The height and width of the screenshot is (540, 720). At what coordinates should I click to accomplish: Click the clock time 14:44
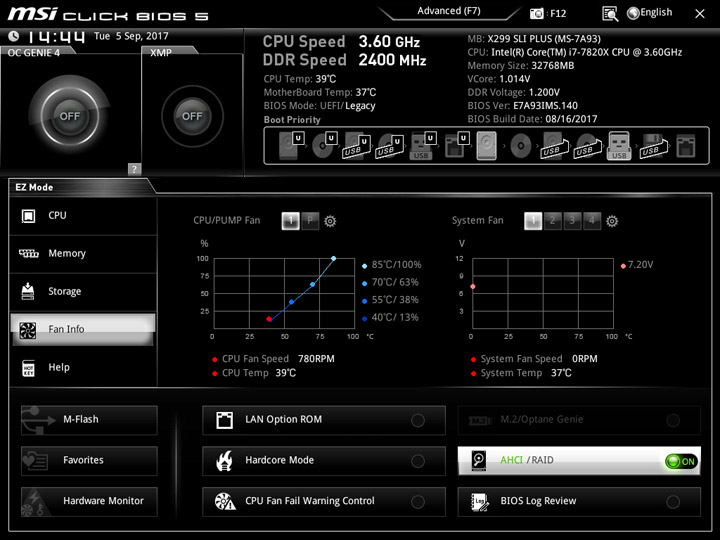56,37
